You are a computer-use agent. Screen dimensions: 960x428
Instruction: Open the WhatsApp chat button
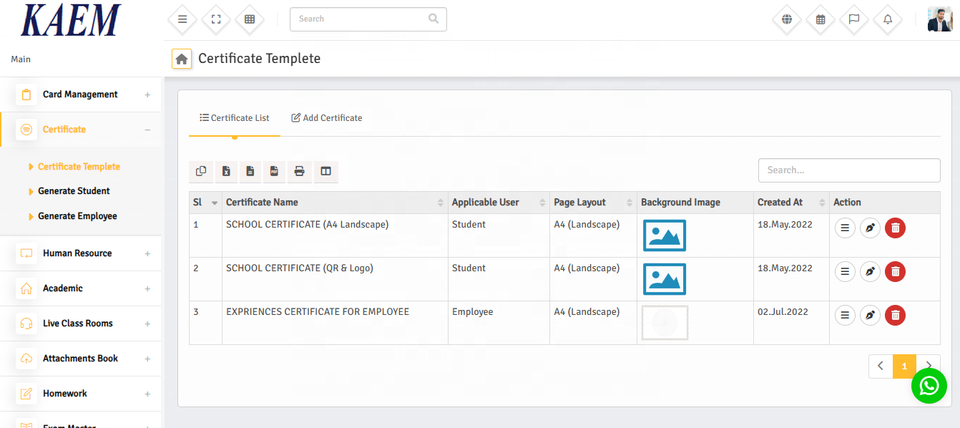coord(928,385)
